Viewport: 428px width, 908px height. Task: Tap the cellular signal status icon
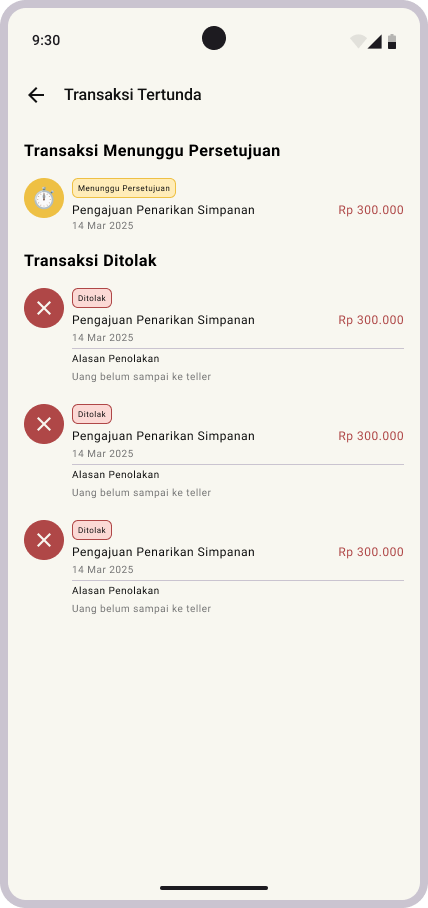[375, 41]
